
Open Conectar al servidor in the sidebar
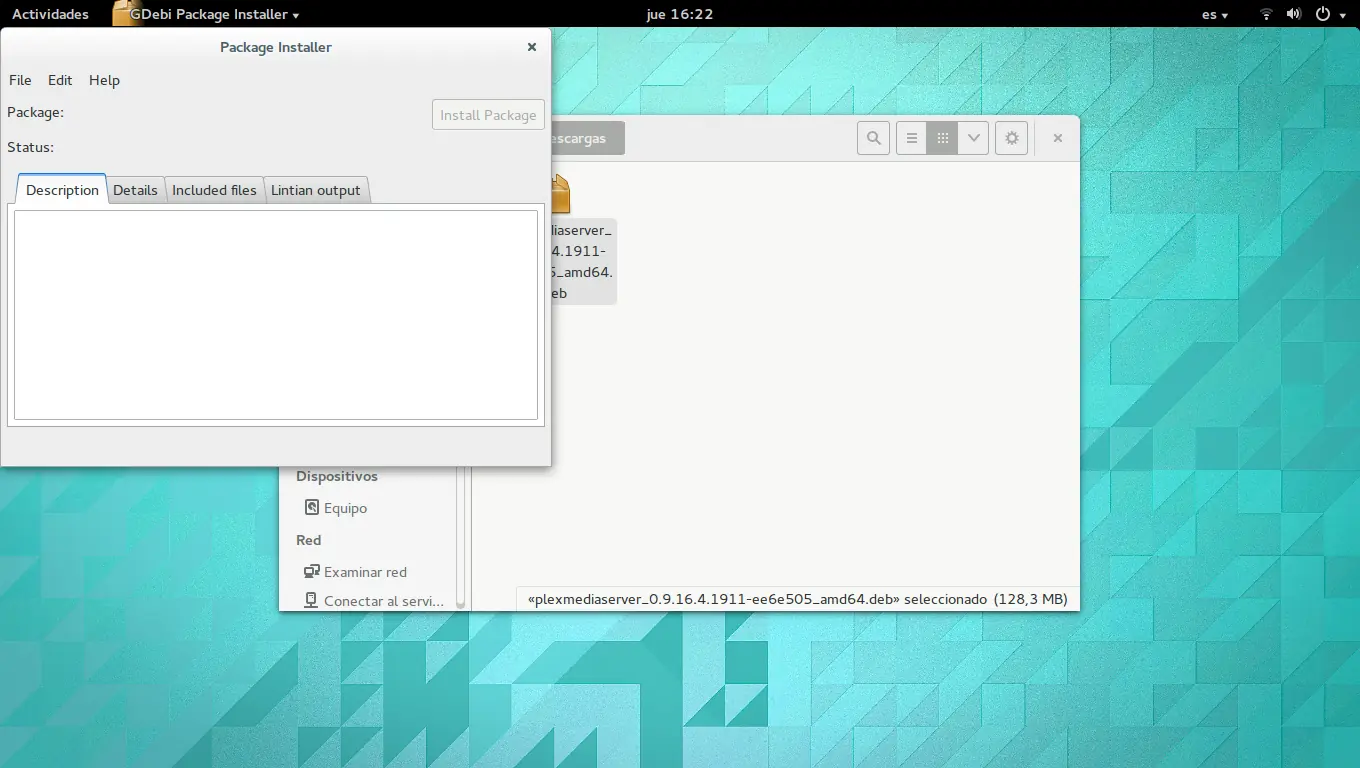[x=384, y=601]
